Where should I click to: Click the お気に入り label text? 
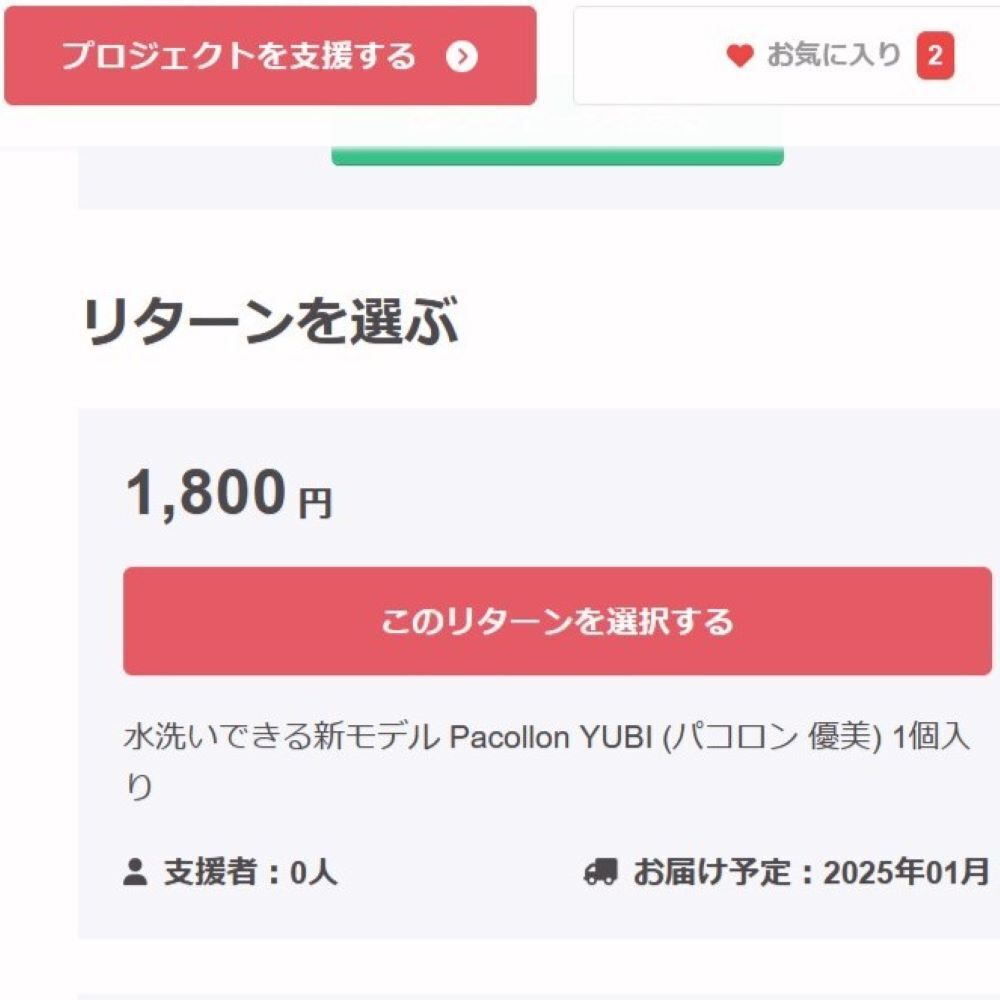834,54
